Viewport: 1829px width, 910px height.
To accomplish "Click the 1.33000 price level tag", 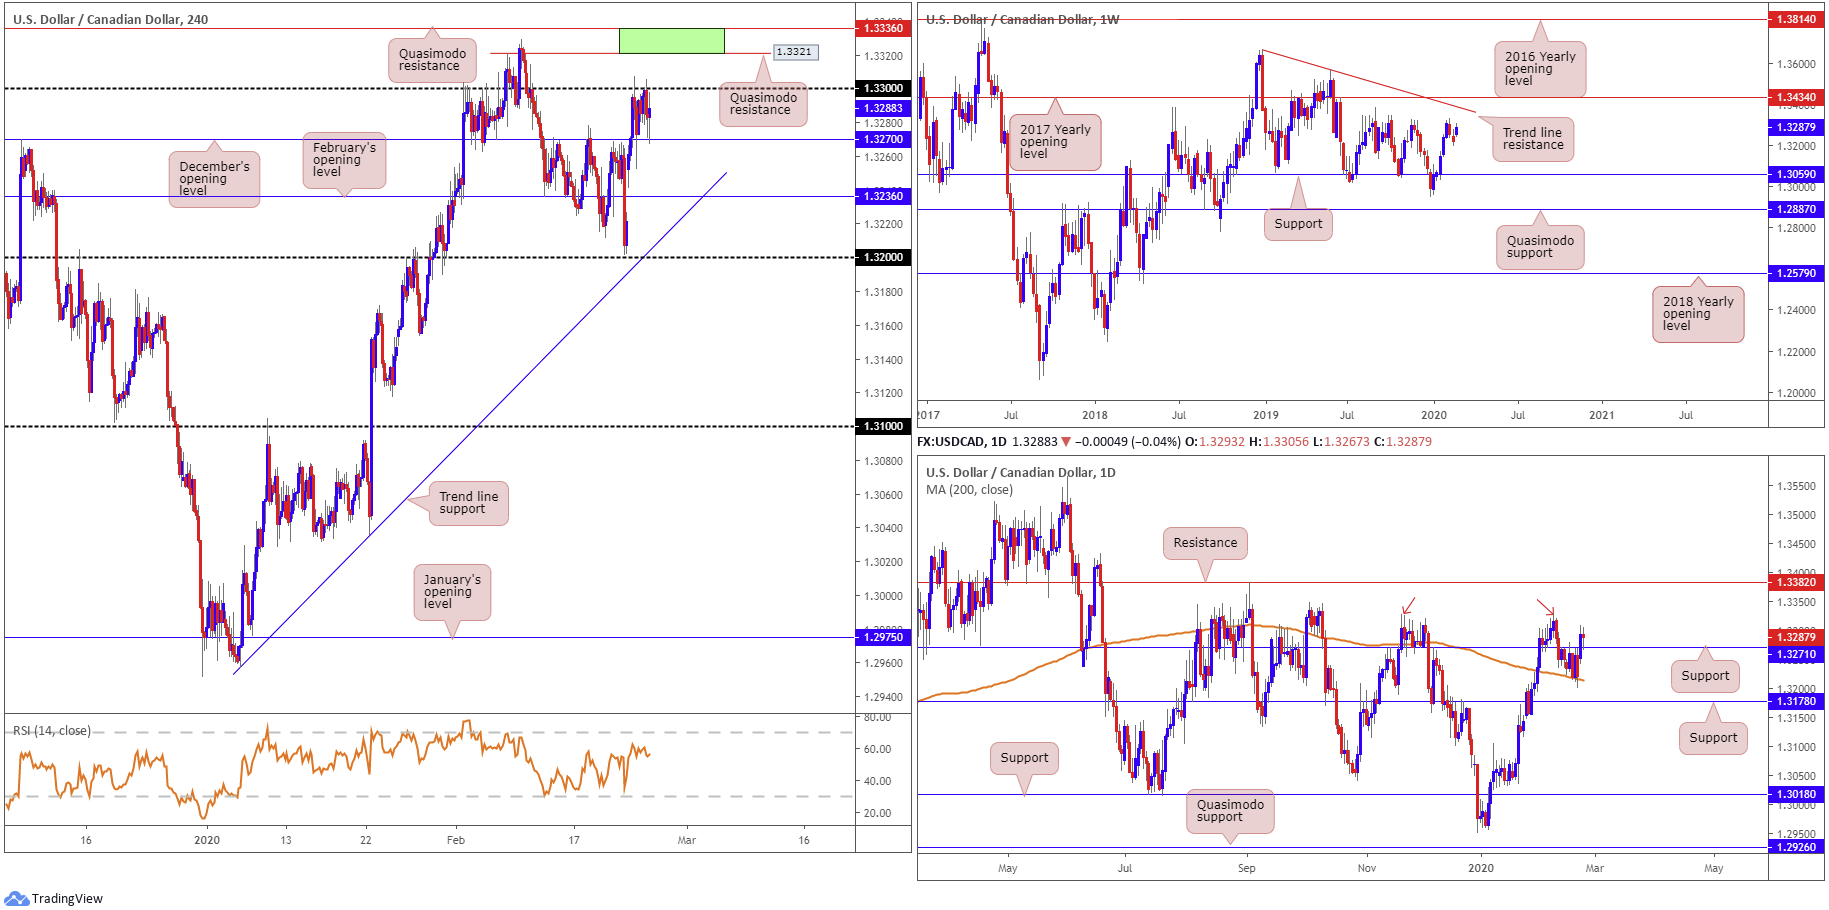I will pos(883,88).
